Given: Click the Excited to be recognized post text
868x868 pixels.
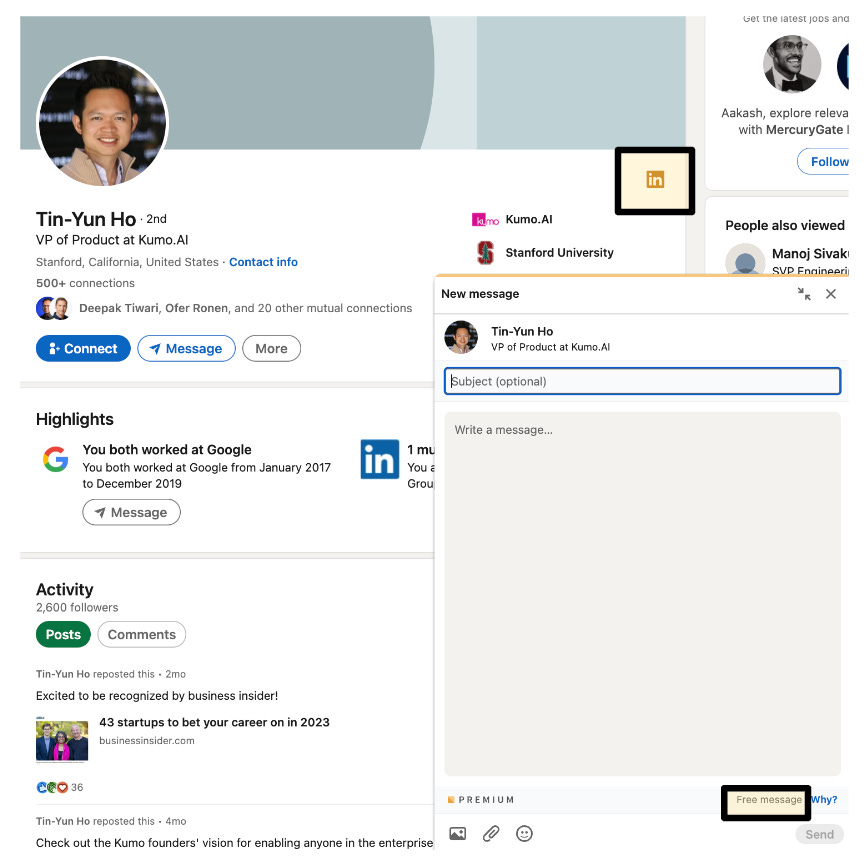Looking at the screenshot, I should (157, 696).
